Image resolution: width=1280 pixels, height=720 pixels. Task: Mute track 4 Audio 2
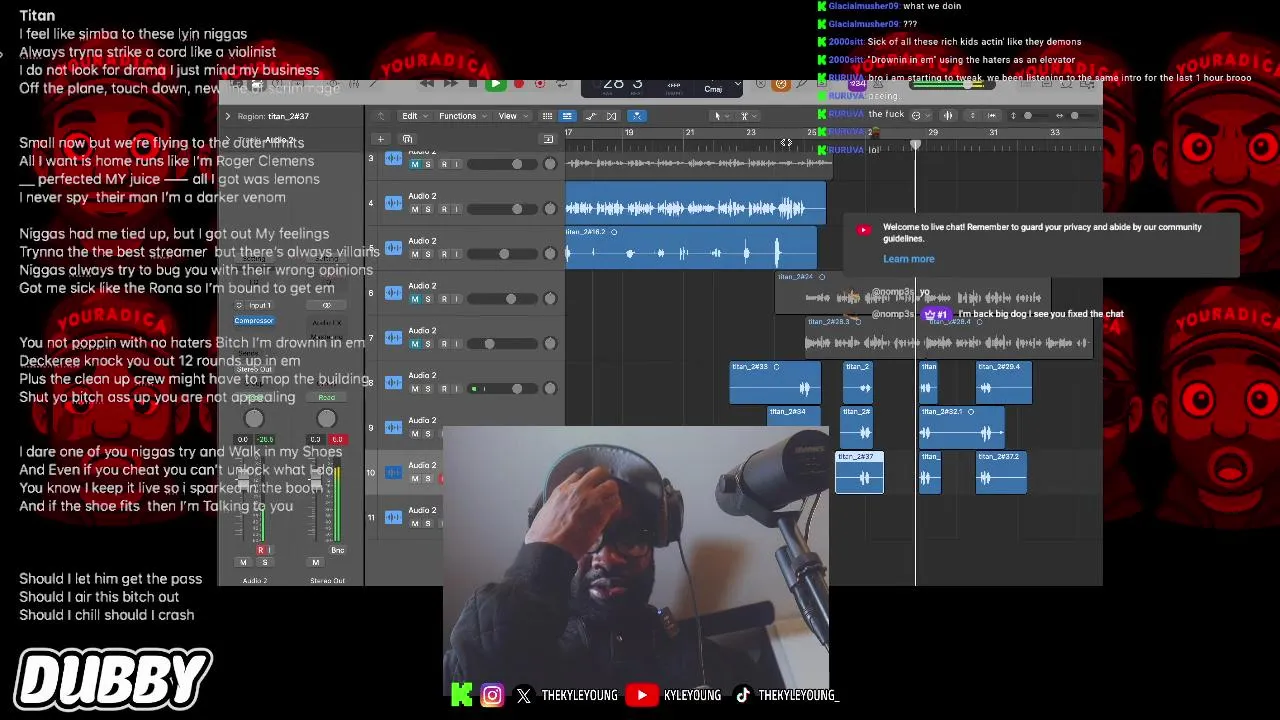(x=415, y=209)
